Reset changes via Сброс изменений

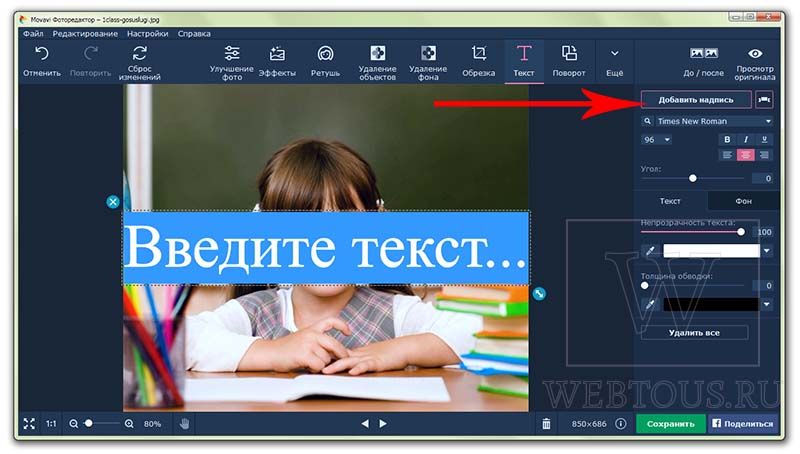tap(139, 62)
